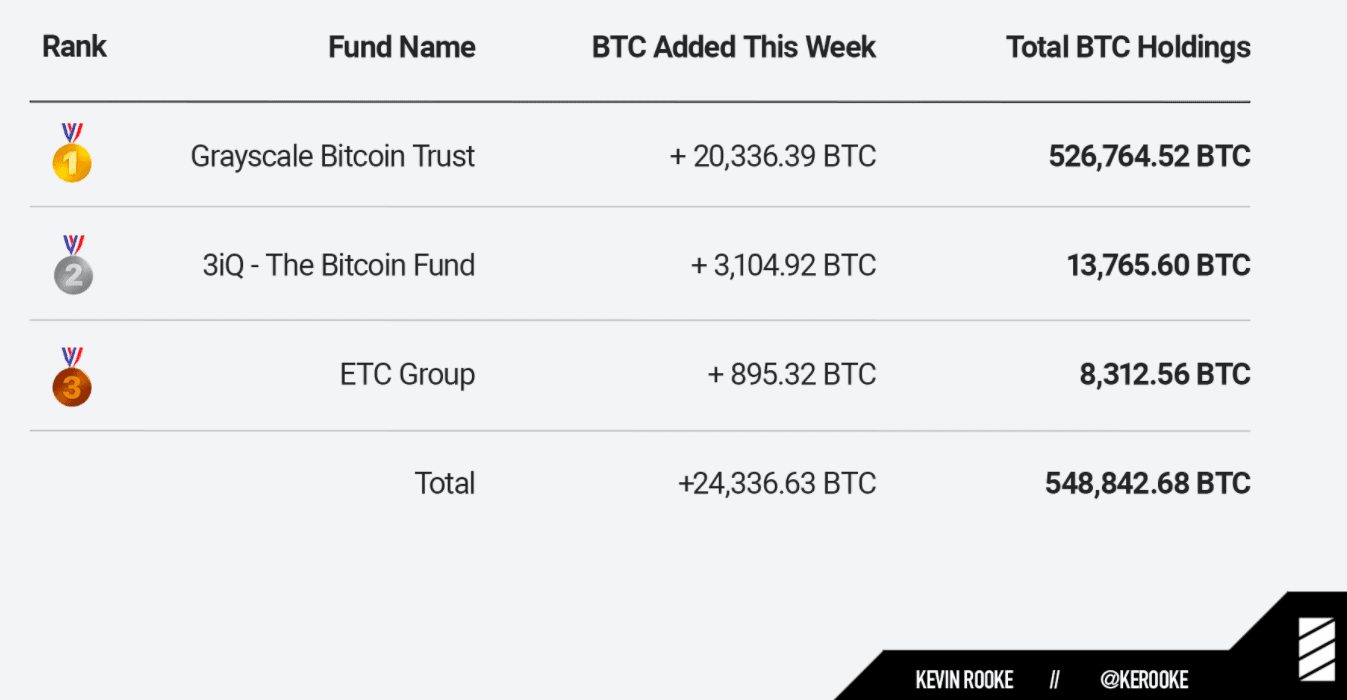Click the + 895.32 BTC value
1347x700 pixels.
pos(792,374)
